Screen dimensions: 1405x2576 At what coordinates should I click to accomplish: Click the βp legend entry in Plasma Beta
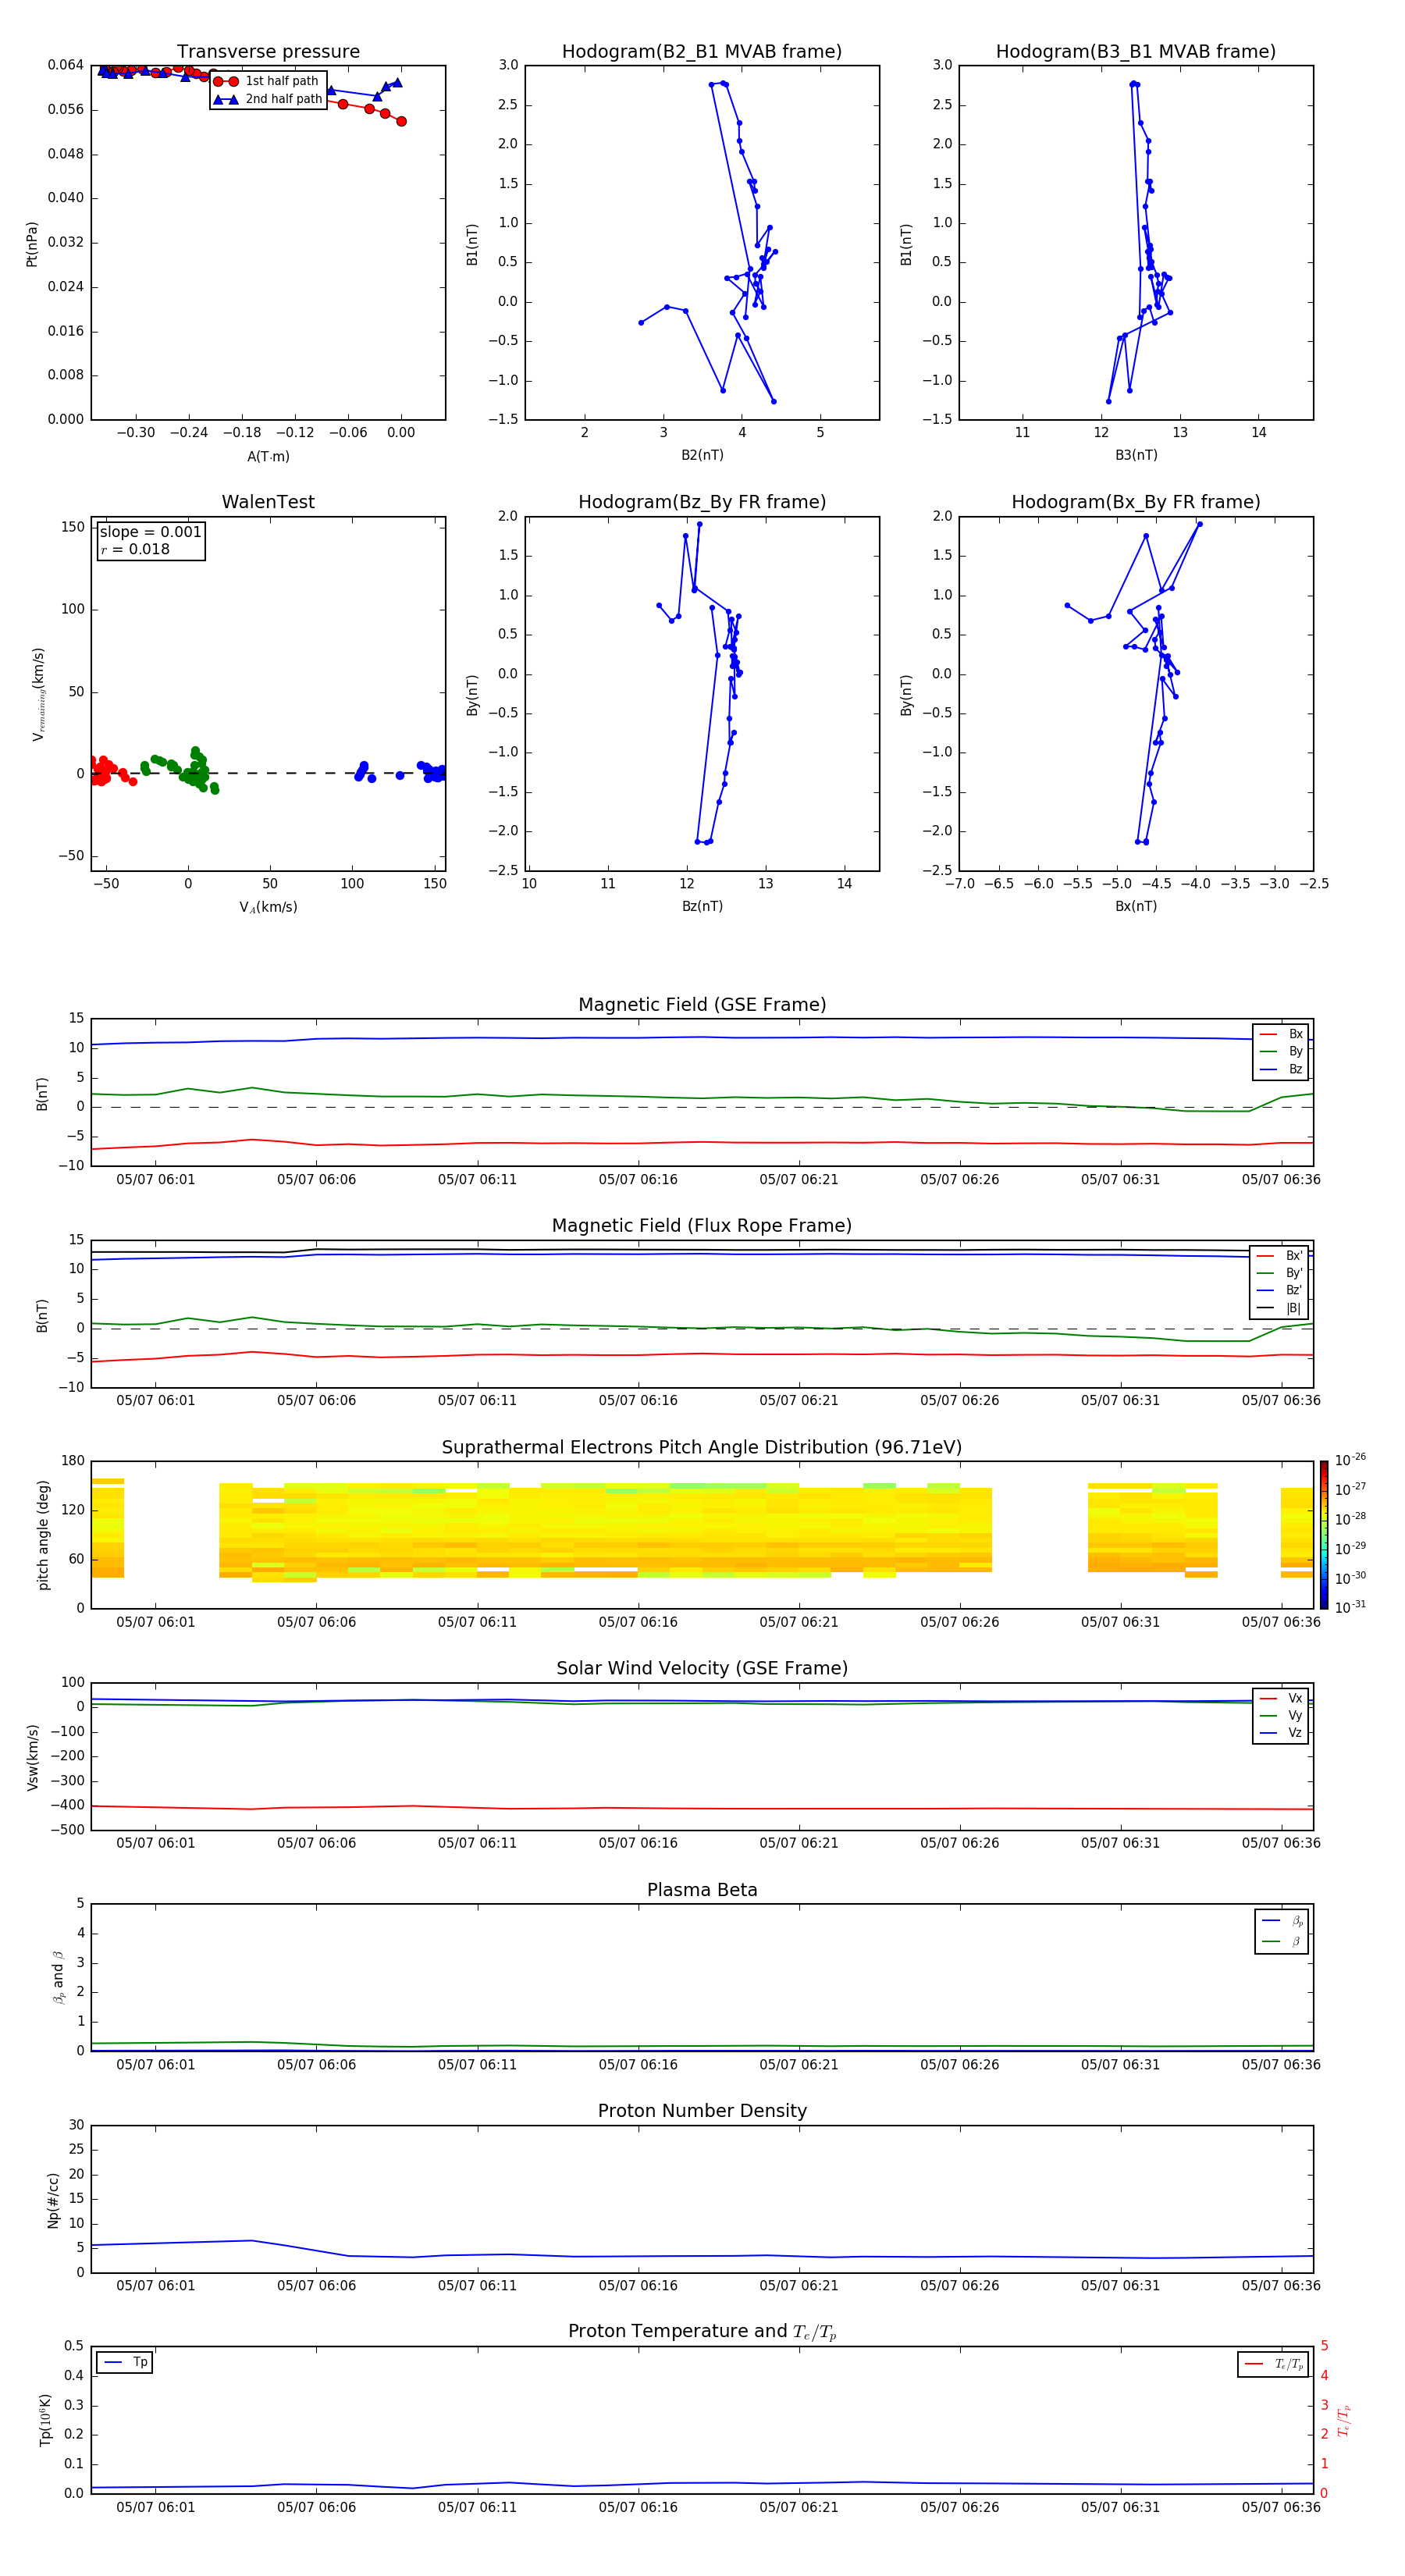coord(1281,1920)
